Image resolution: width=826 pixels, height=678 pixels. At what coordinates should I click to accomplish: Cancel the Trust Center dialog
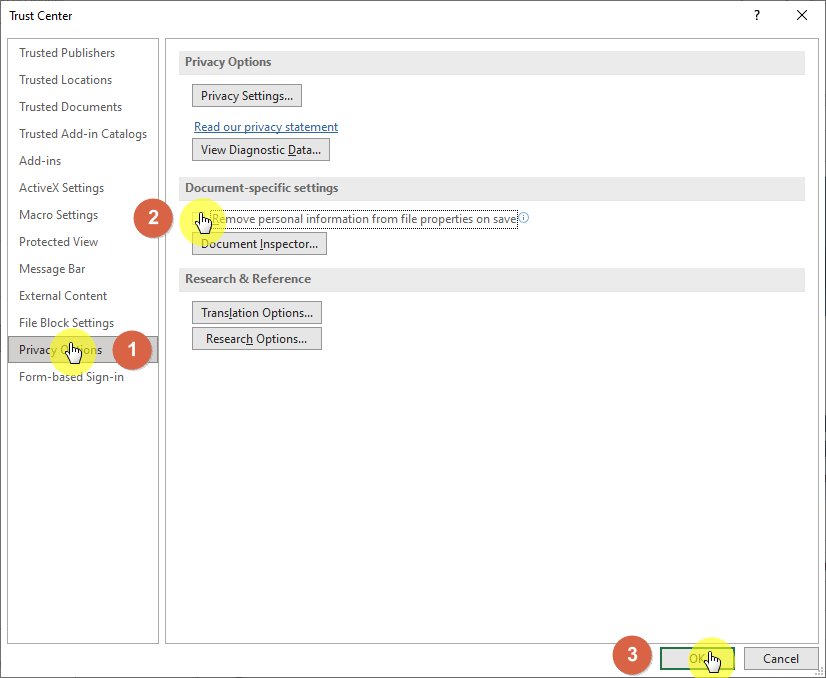click(781, 659)
